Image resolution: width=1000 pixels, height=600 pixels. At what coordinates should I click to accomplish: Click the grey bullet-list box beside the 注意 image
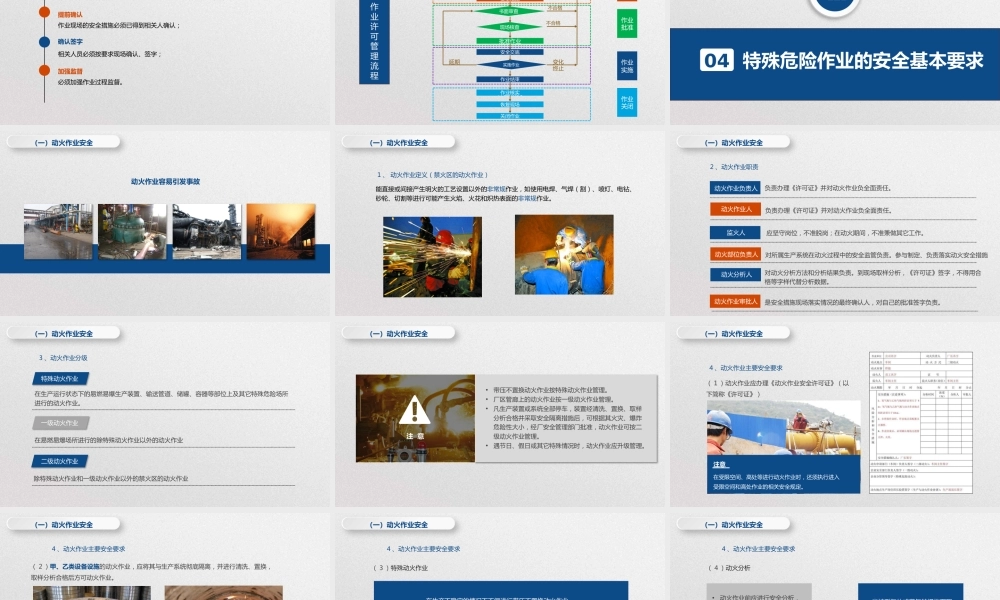(x=566, y=418)
